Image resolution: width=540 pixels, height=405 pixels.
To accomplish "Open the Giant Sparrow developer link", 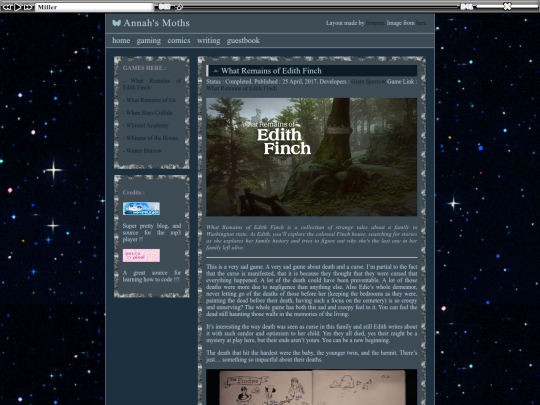I will click(368, 82).
